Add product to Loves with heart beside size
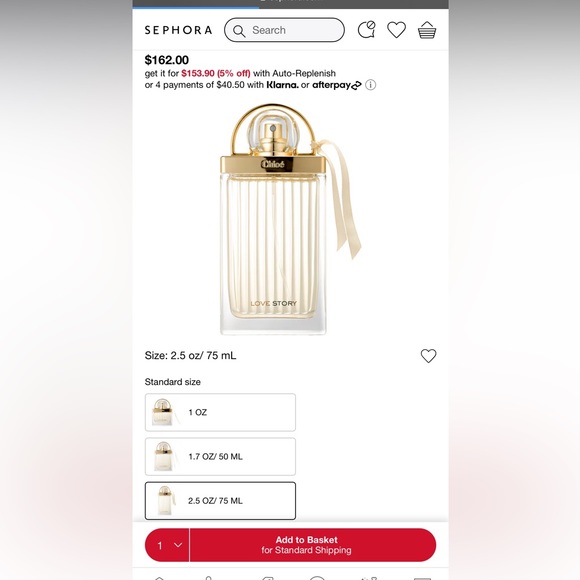Viewport: 580px width, 580px height. point(428,356)
